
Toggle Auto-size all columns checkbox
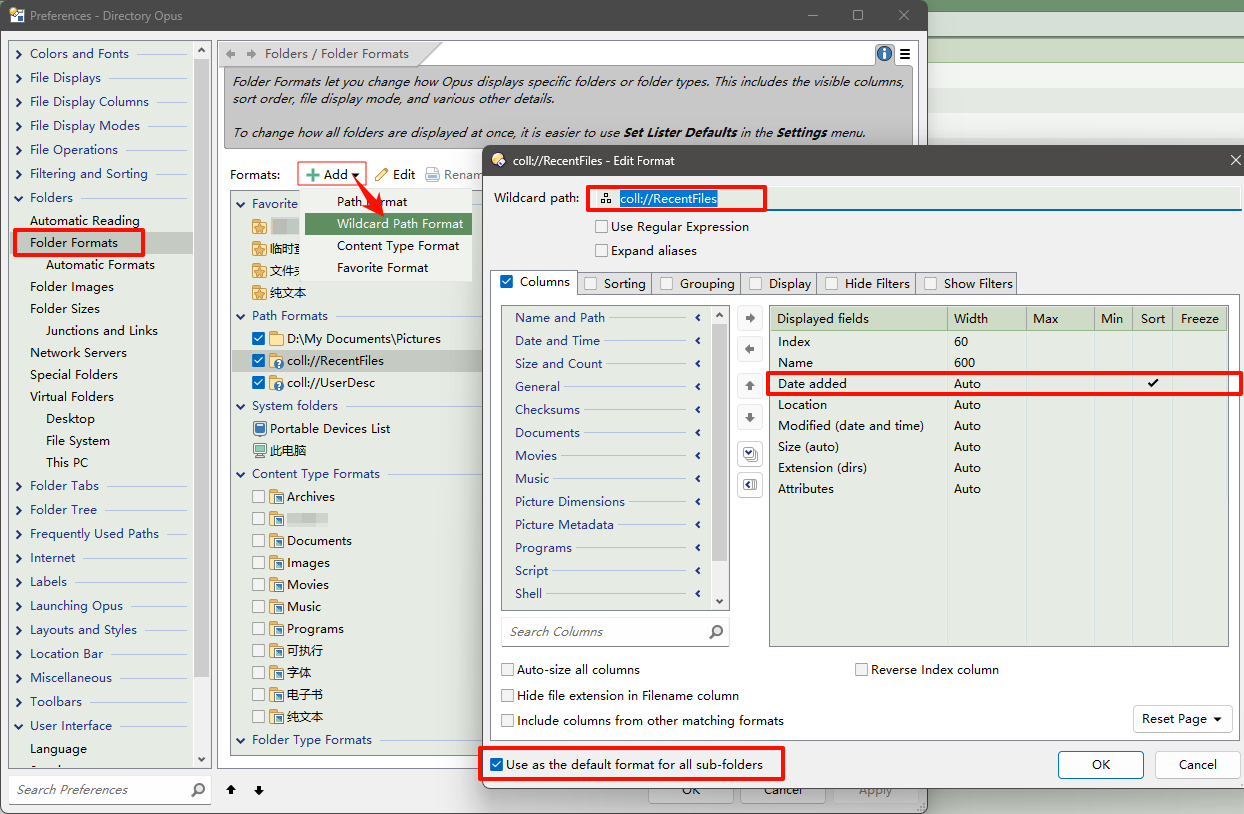(x=508, y=670)
